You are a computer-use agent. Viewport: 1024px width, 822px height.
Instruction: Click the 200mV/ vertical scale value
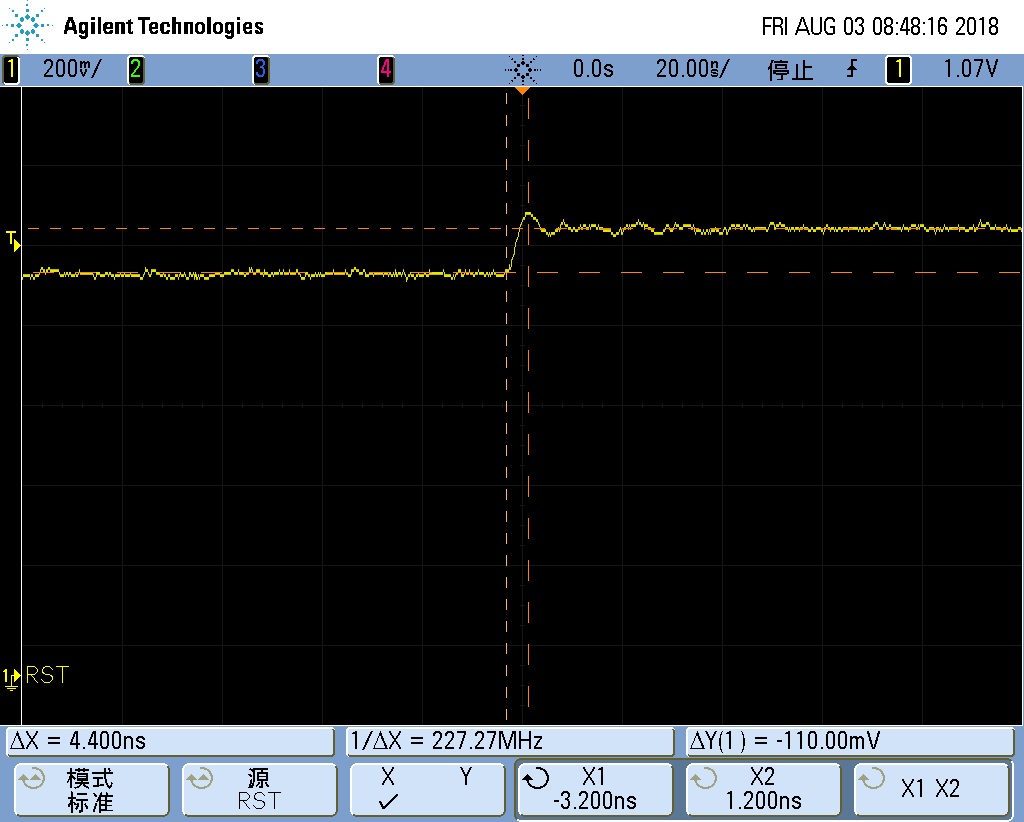coord(72,69)
